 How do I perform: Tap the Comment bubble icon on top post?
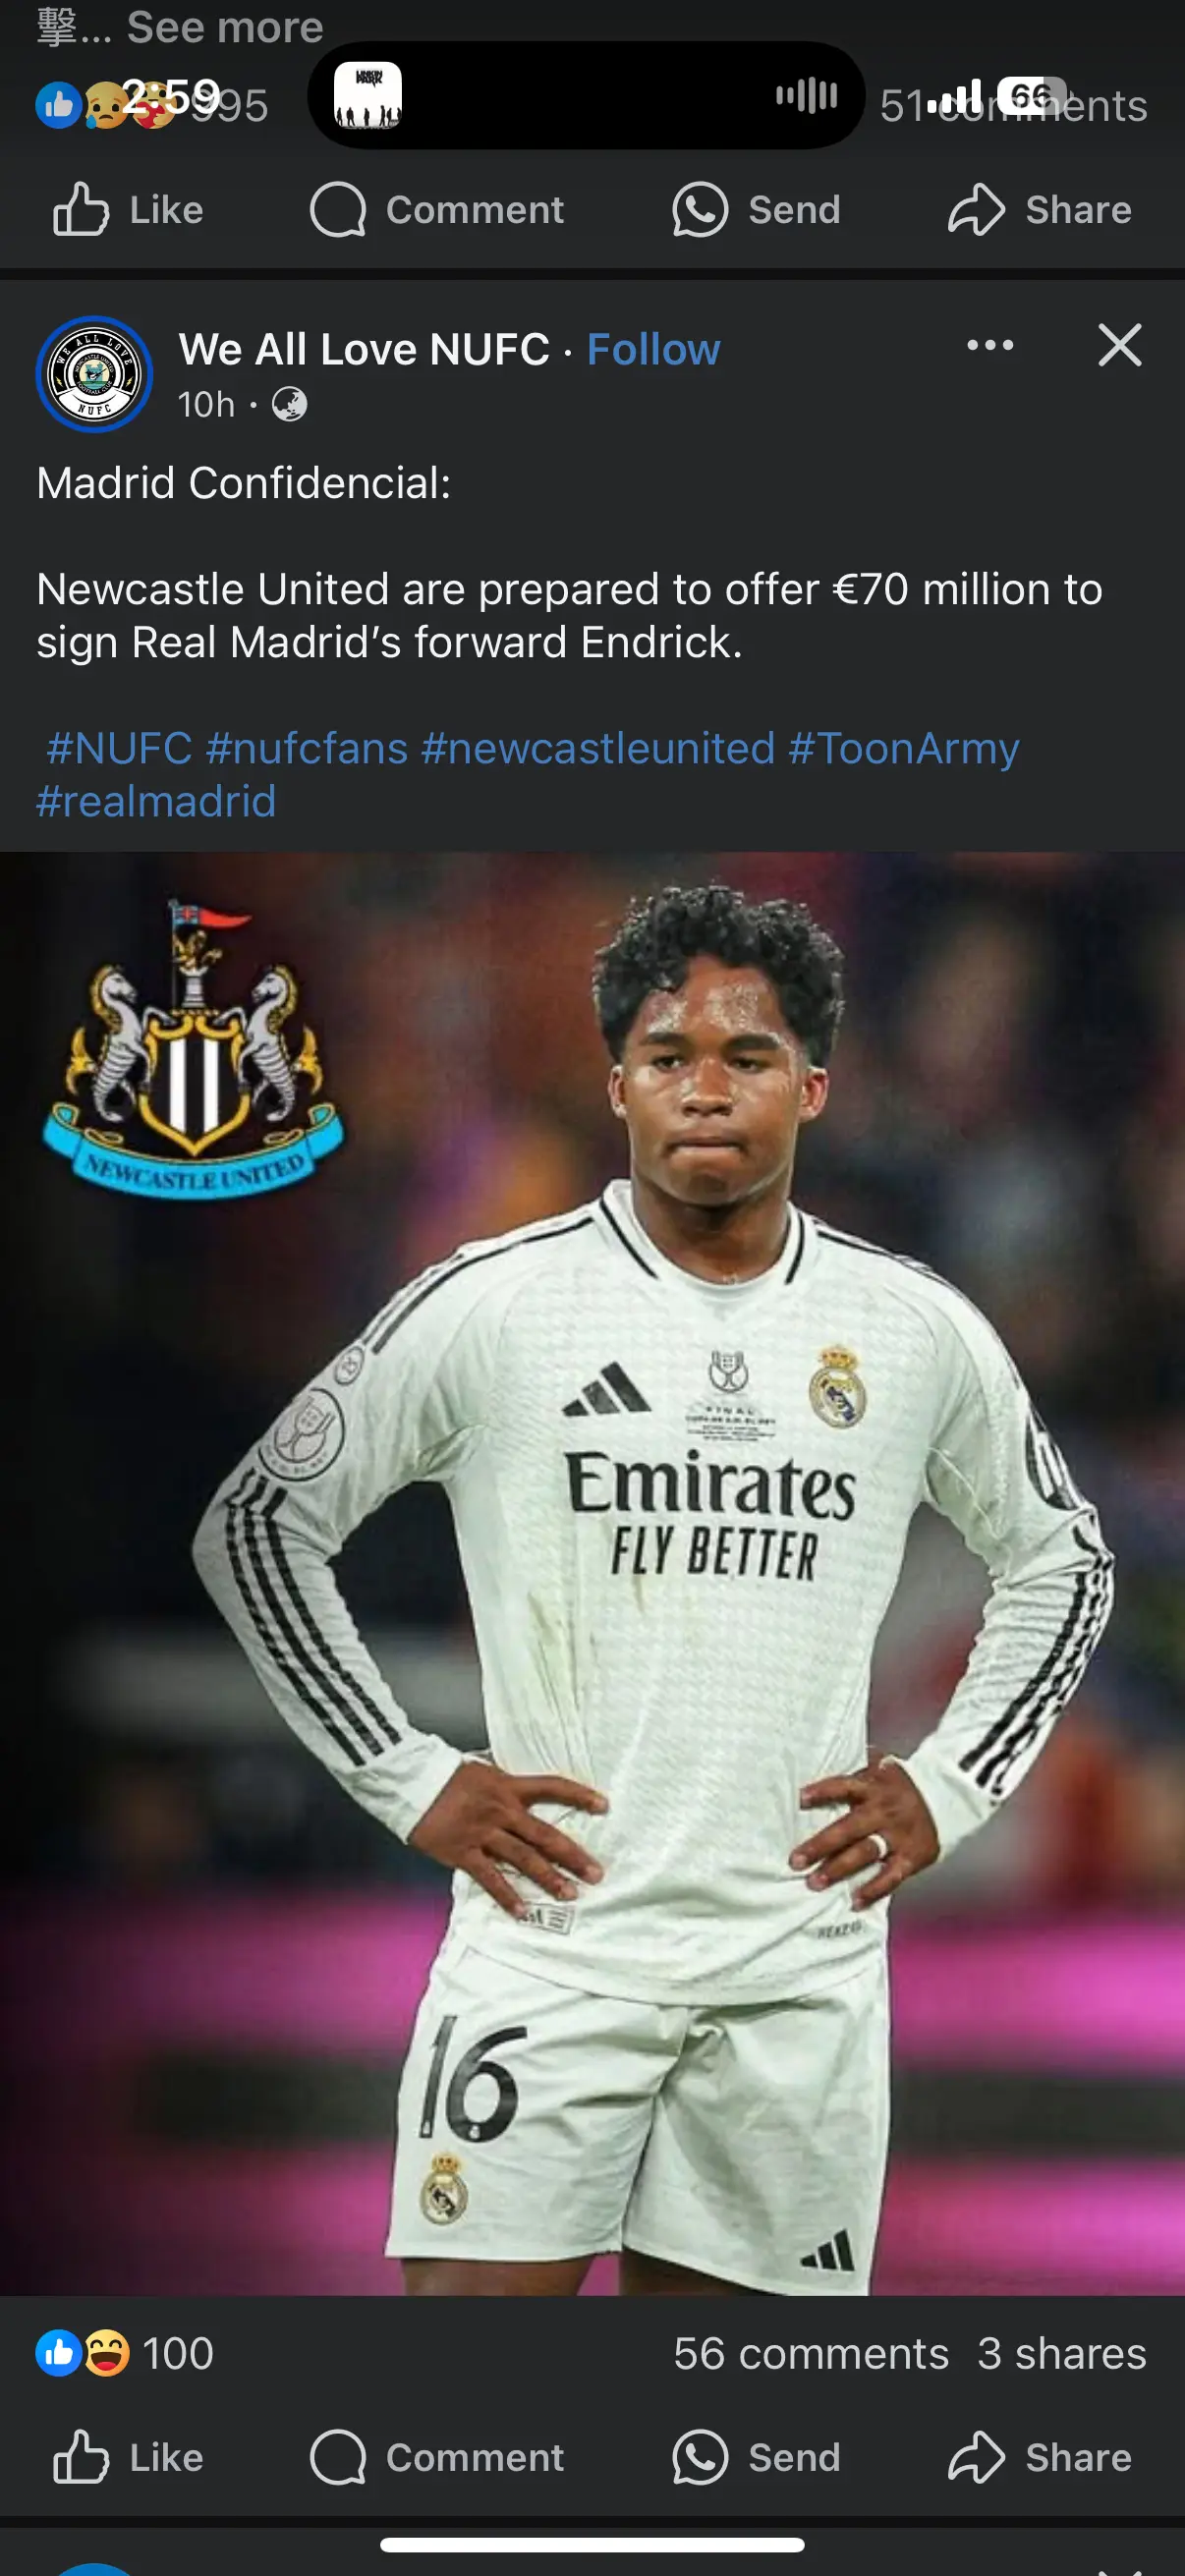click(x=338, y=209)
